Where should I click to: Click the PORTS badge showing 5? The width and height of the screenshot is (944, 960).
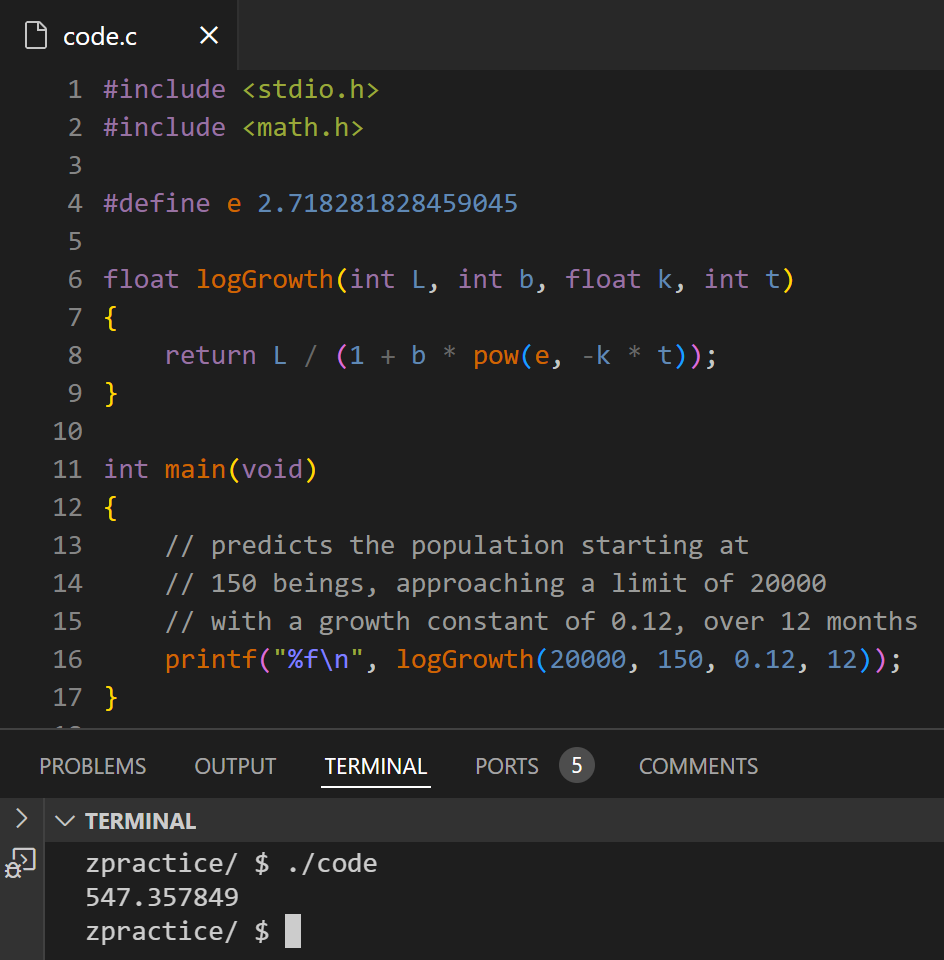tap(577, 765)
